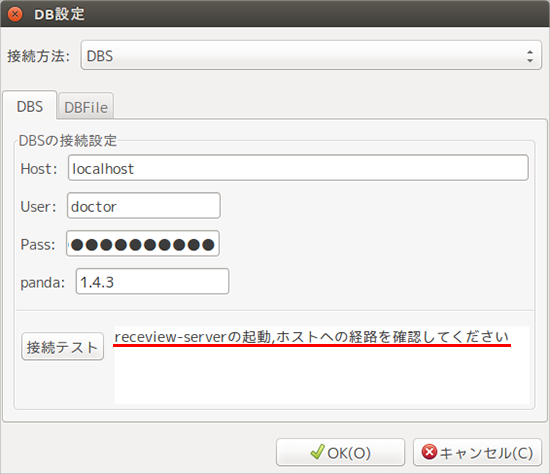Click the 接続方法: label

tap(39, 56)
